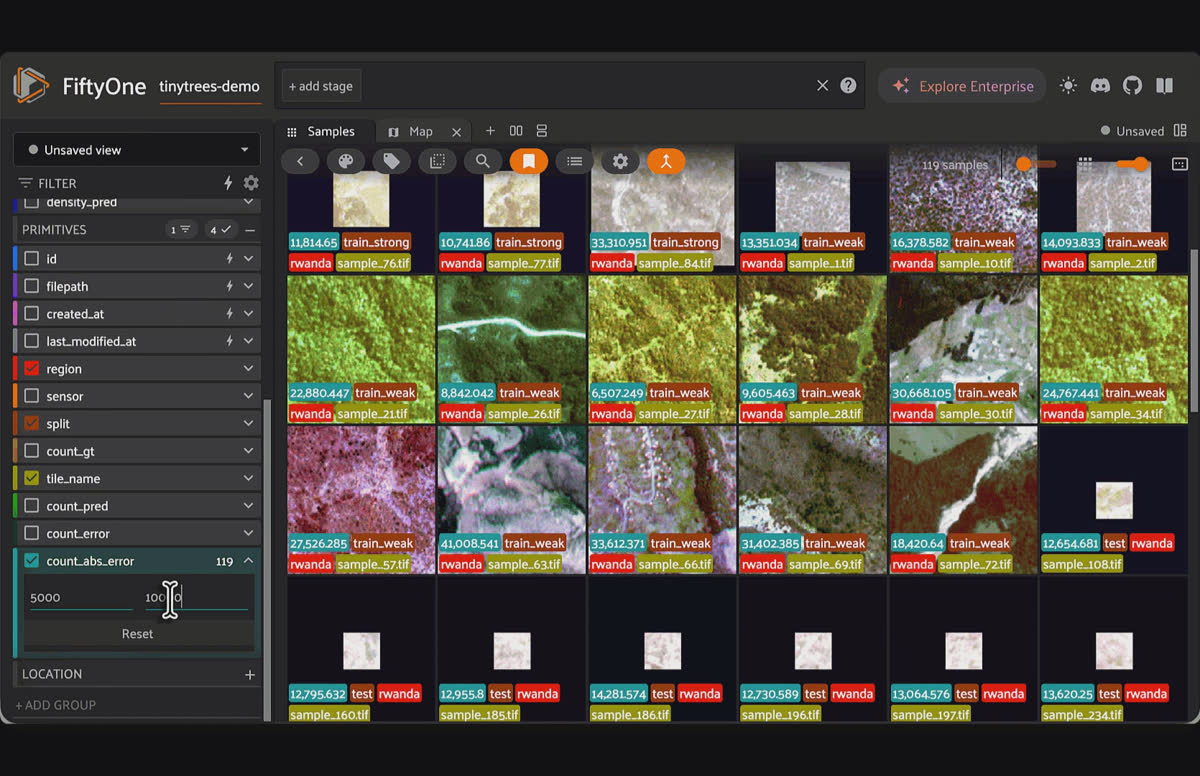Open the color scheme palette
Screen dimensions: 1200x776
click(x=346, y=161)
